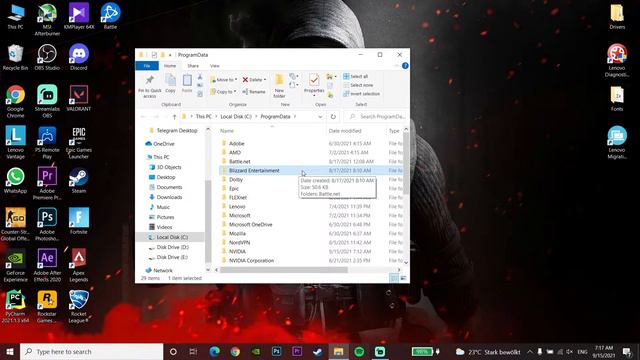This screenshot has width=640, height=360.
Task: Launch Adobe Premiere Pro desktop shortcut
Action: click(47, 183)
